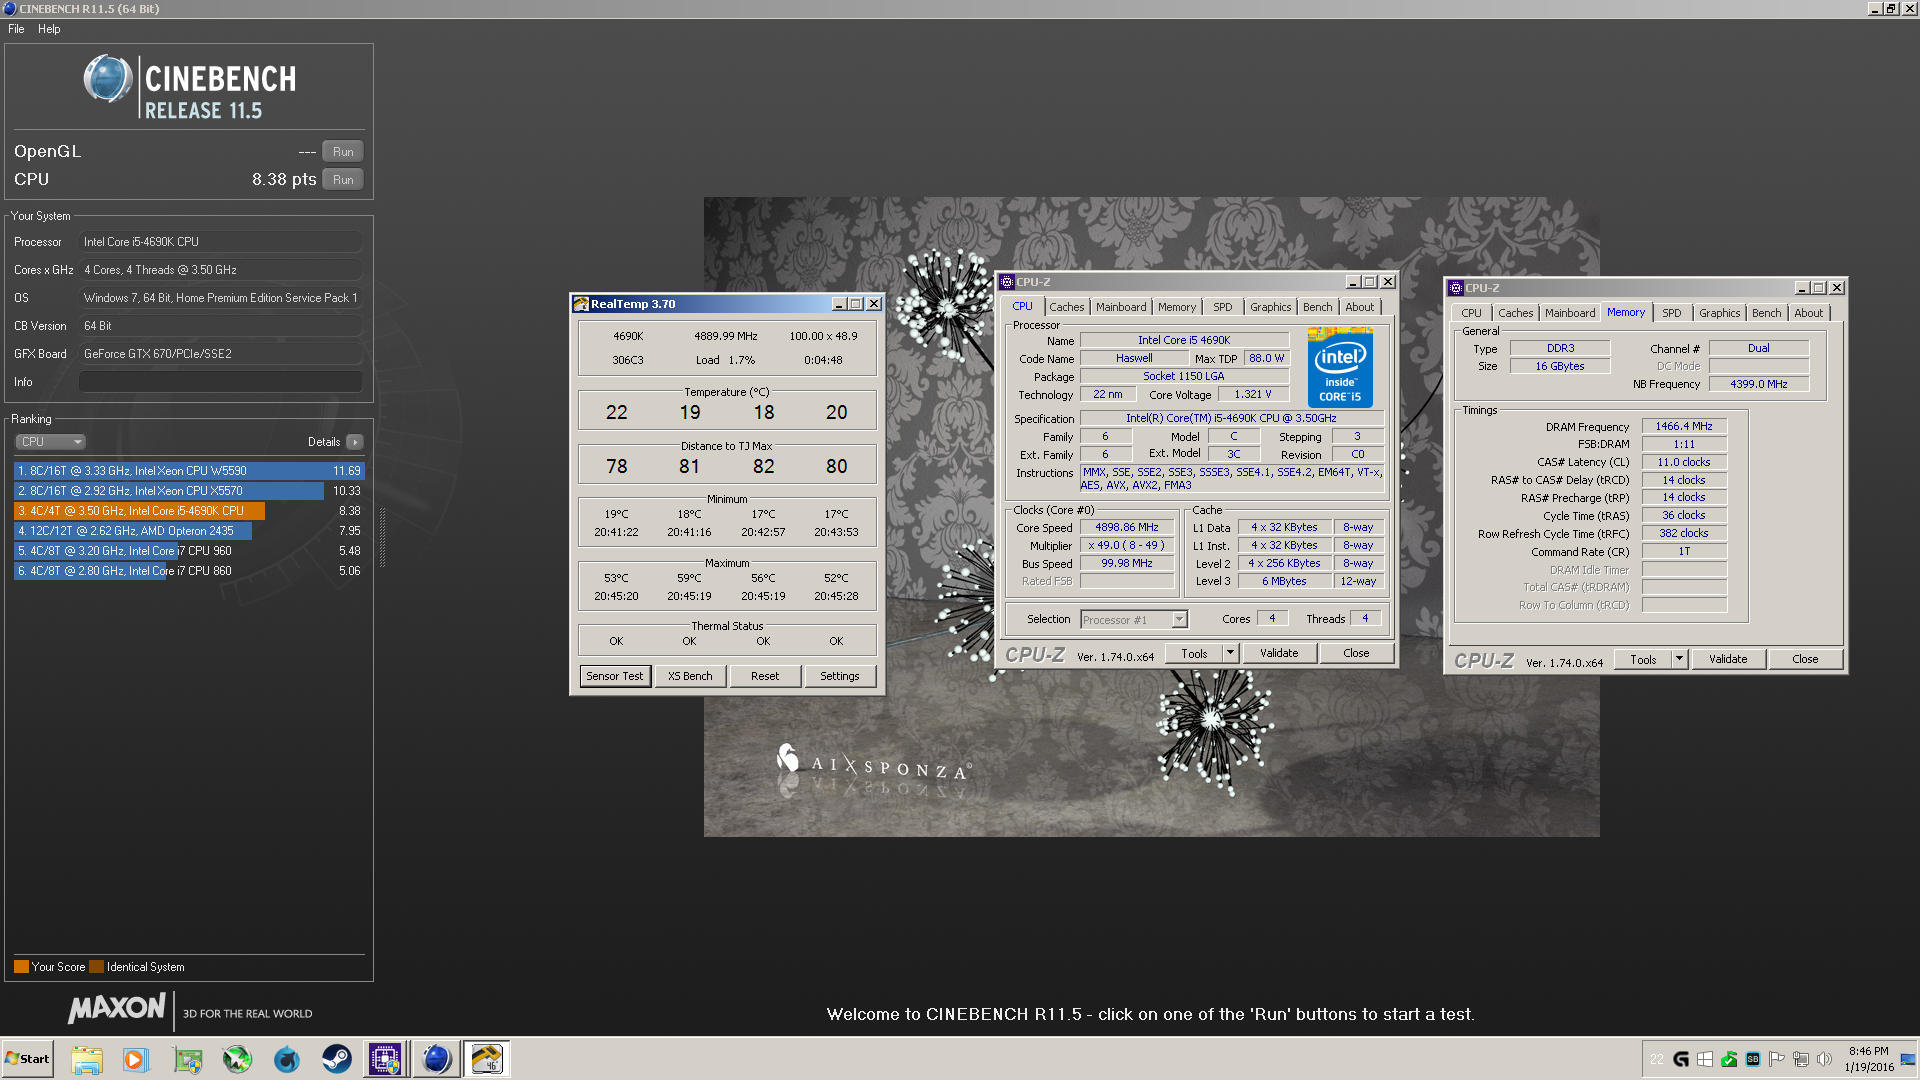The height and width of the screenshot is (1080, 1920).
Task: Select ranking row Intel Xeon CPU W5590
Action: click(189, 471)
